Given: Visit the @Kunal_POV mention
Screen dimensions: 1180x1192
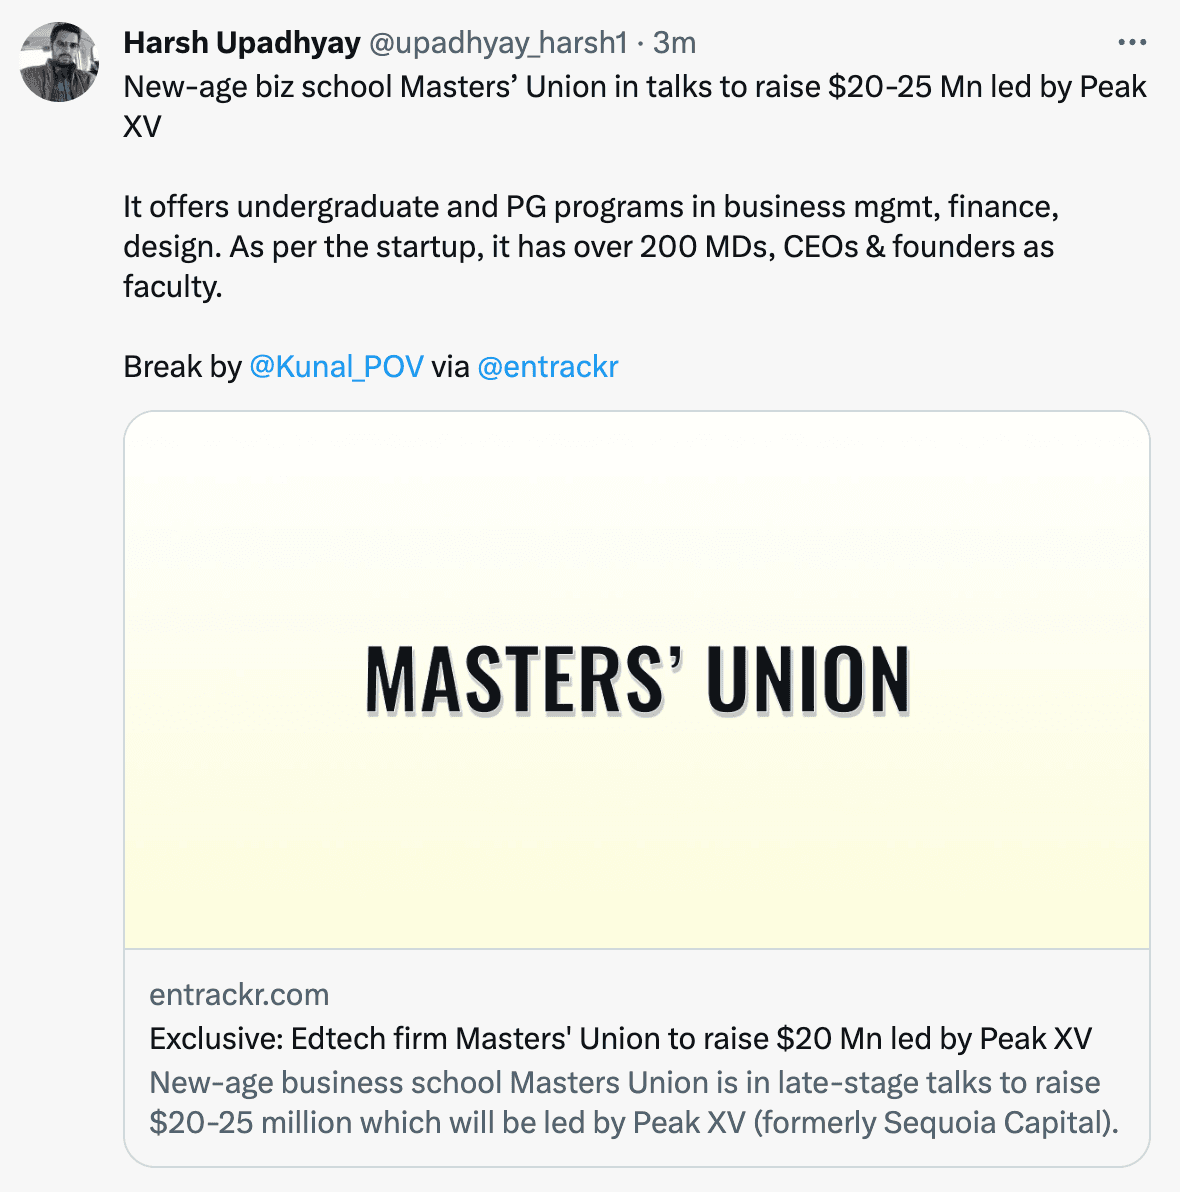Looking at the screenshot, I should (336, 367).
